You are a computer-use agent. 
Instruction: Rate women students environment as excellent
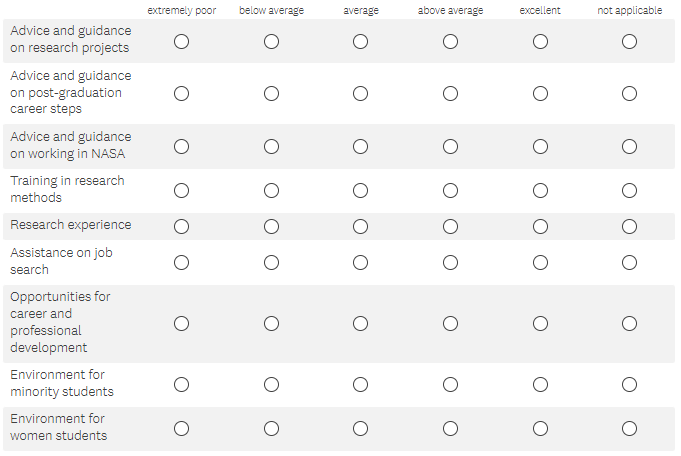click(x=540, y=428)
